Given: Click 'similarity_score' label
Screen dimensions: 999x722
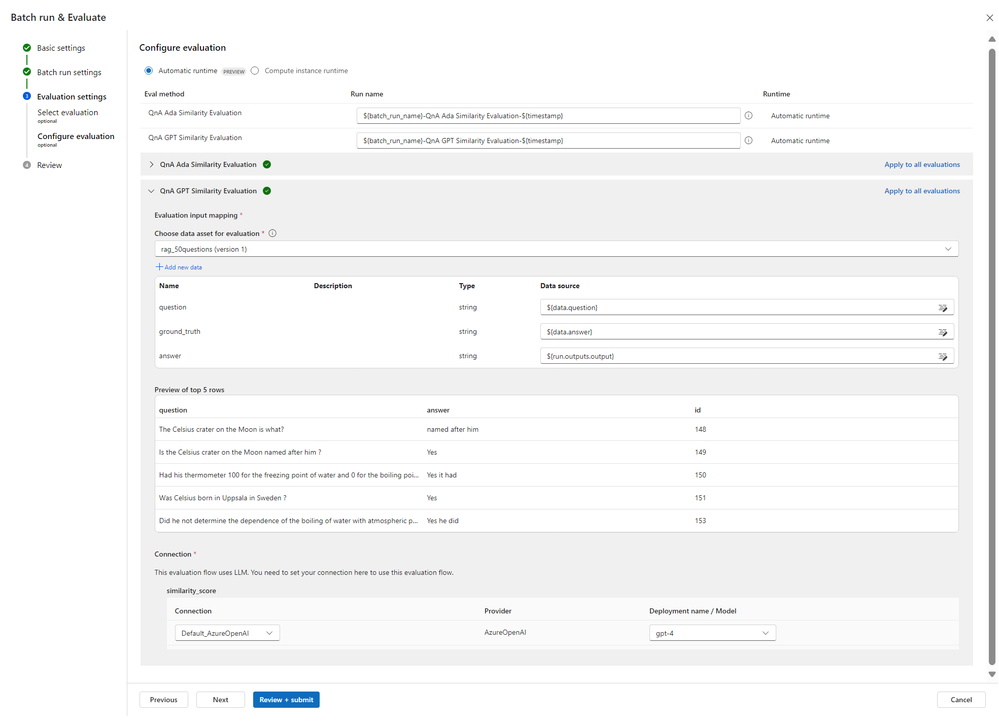Looking at the screenshot, I should (x=191, y=591).
